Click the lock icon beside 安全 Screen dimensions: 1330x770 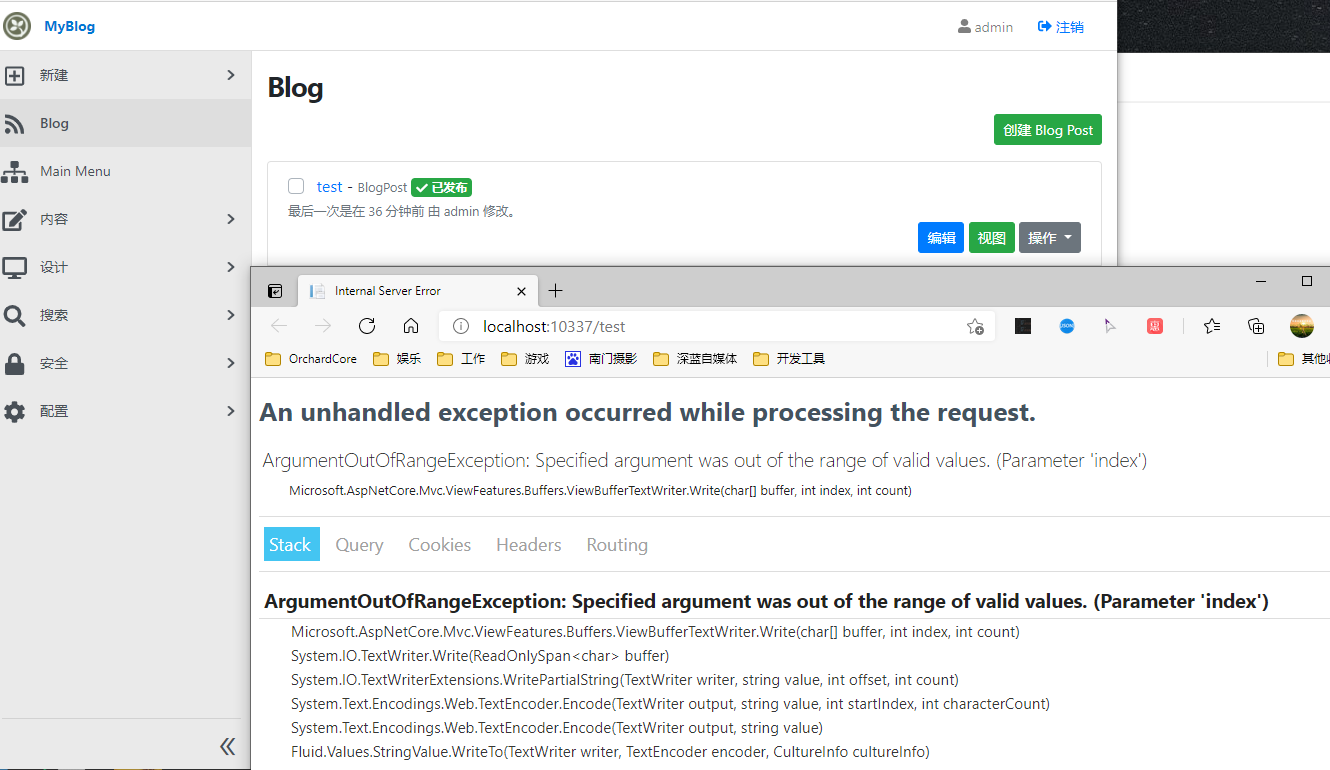pos(14,363)
